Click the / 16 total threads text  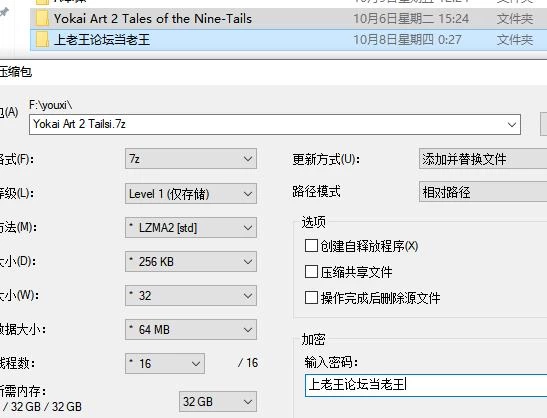point(248,363)
